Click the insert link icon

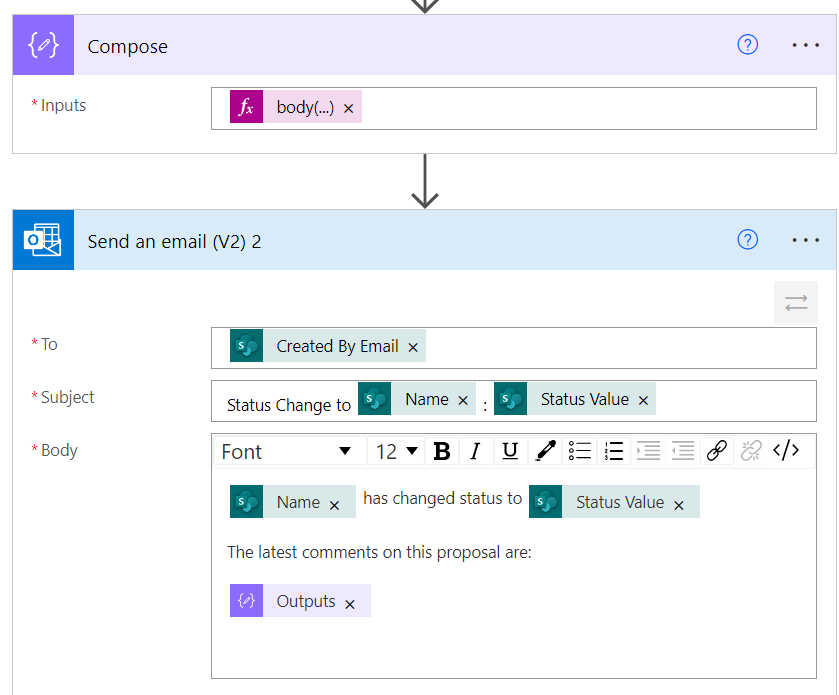[716, 452]
